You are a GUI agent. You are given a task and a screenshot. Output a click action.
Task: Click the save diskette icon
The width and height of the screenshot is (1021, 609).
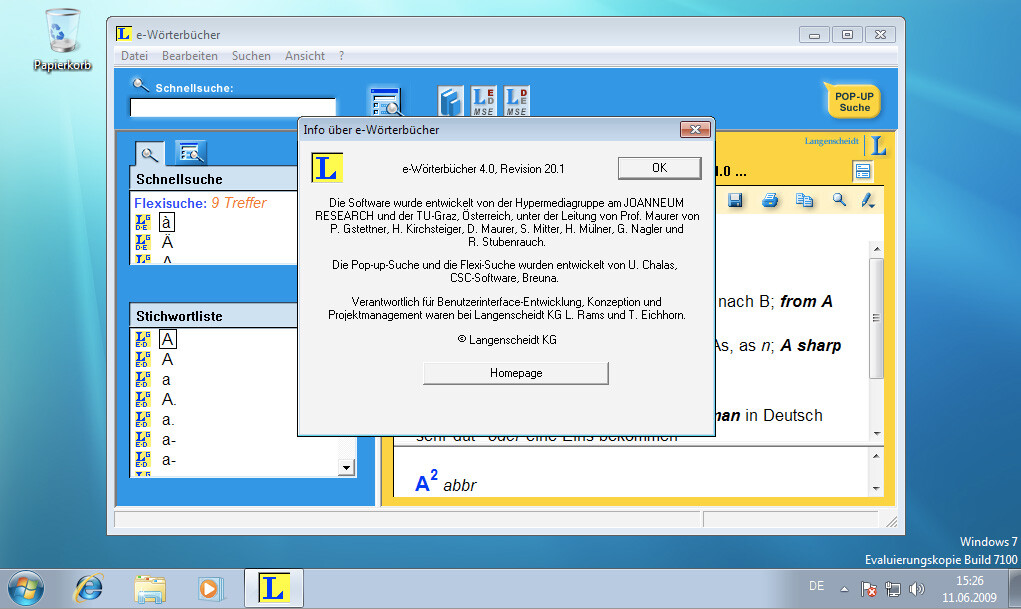point(735,200)
